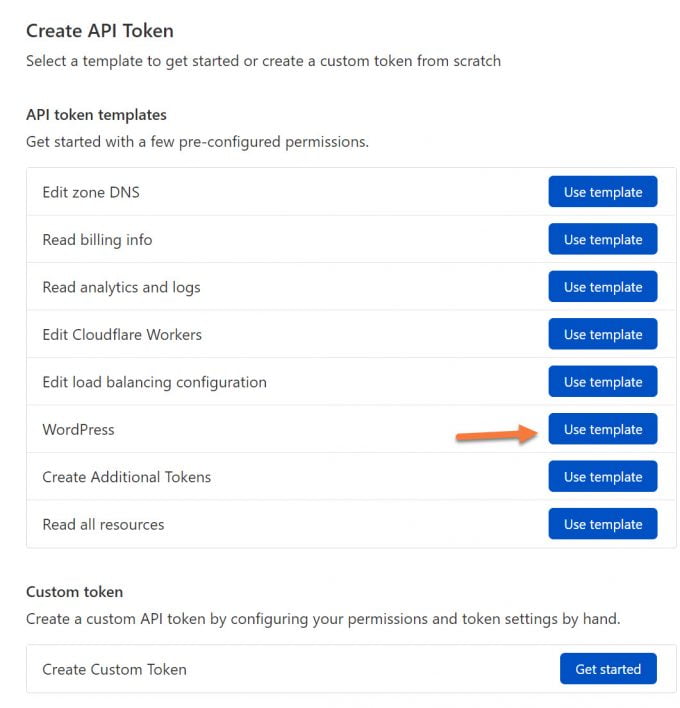The width and height of the screenshot is (680, 708).
Task: Select the Edit Cloudflare Workers label
Action: click(122, 335)
